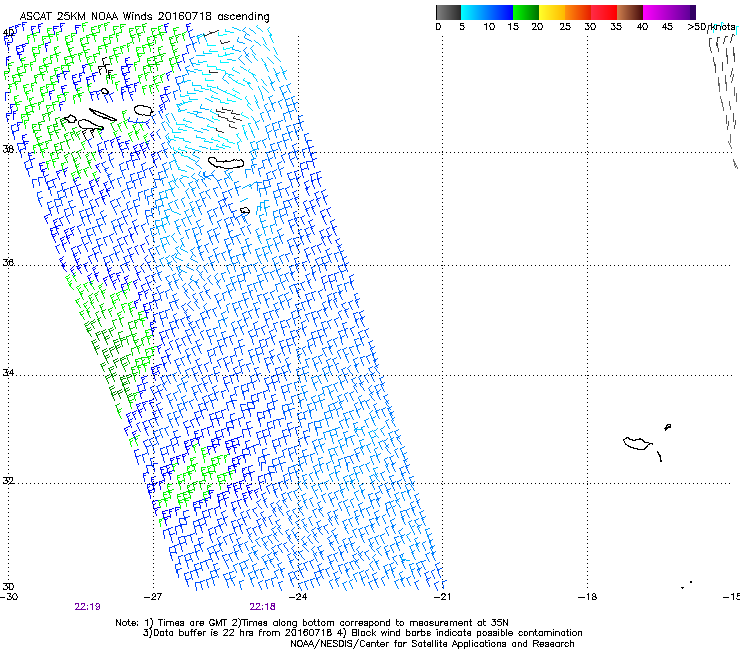Screen dimensions: 740x650
Task: Click the '34' latitude axis label
Action: click(8, 373)
